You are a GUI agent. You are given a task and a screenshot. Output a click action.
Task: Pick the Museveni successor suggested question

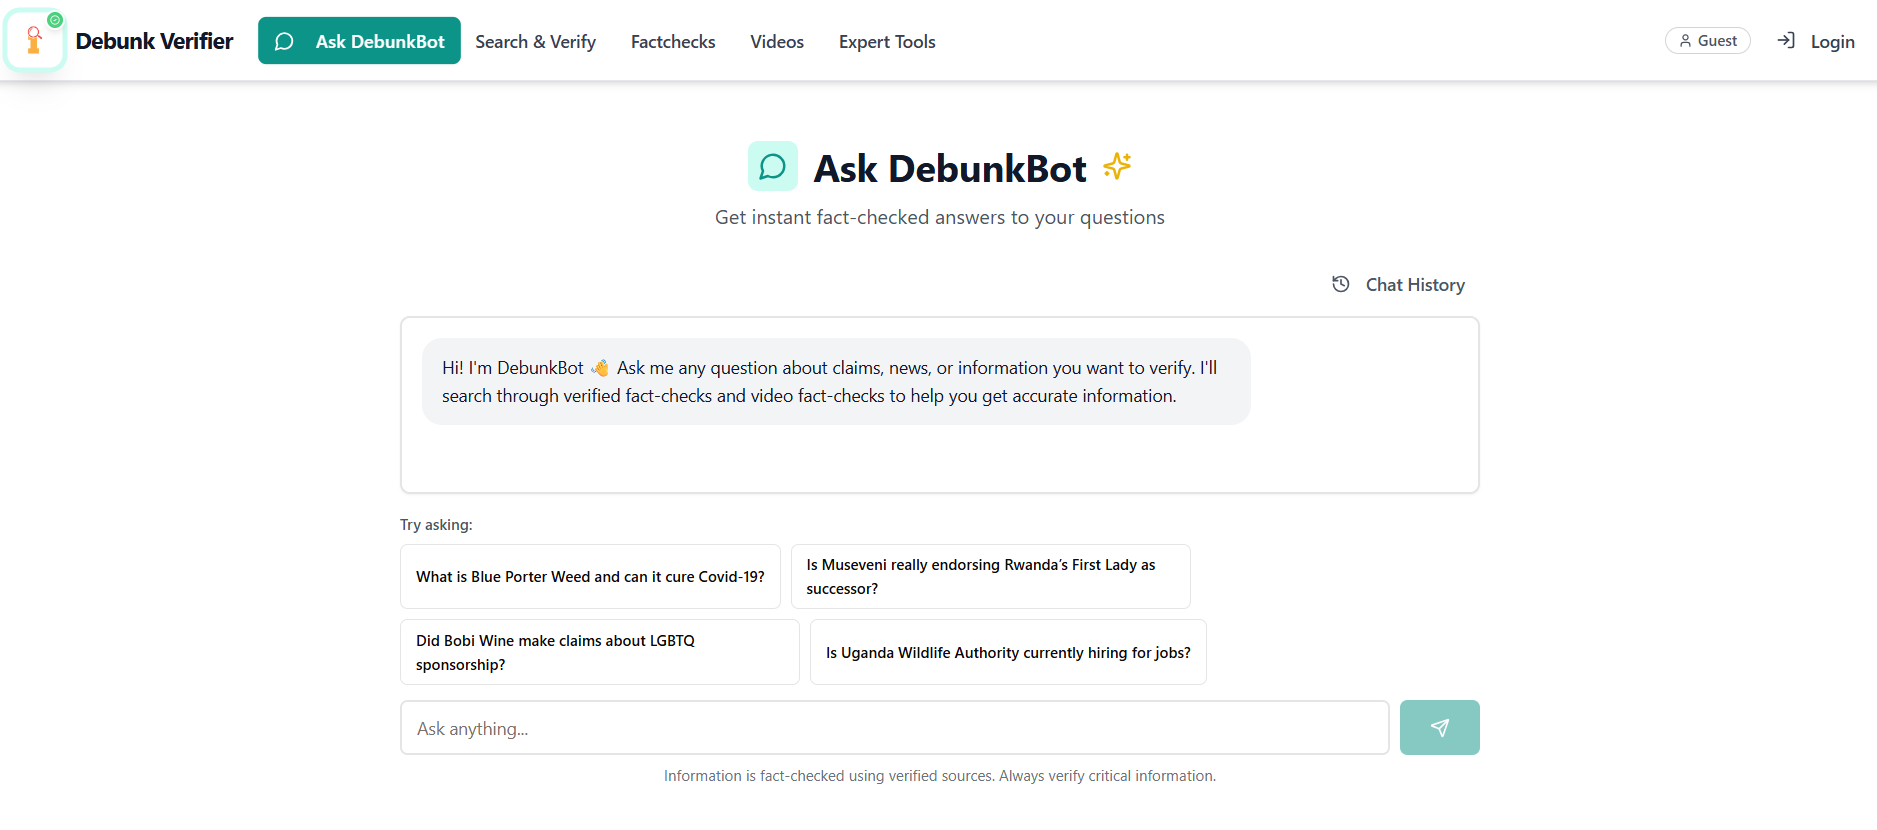click(x=990, y=577)
